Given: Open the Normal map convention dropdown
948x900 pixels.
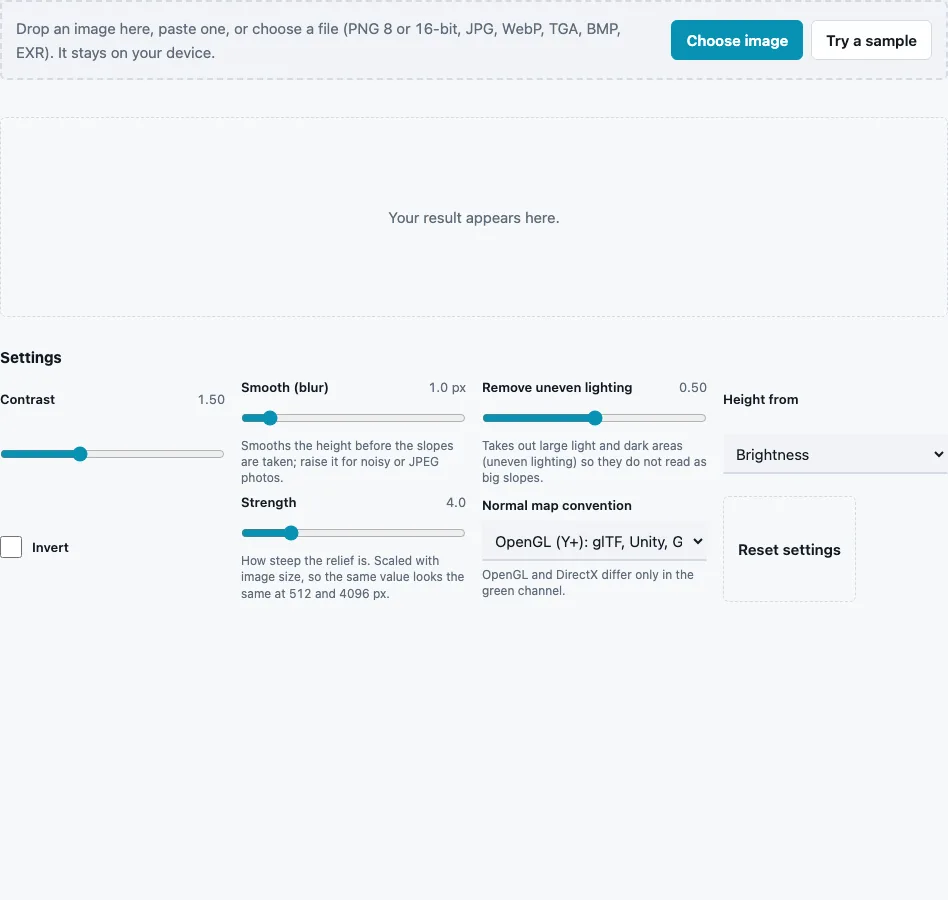Looking at the screenshot, I should tap(594, 542).
